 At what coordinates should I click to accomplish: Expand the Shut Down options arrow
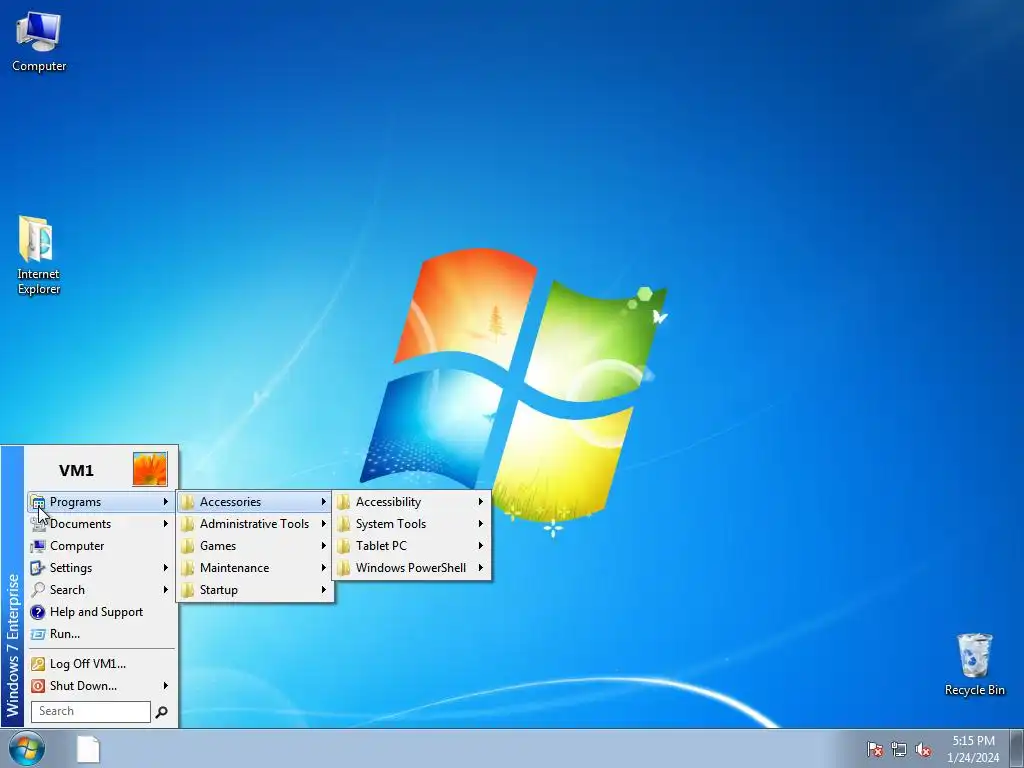(166, 686)
